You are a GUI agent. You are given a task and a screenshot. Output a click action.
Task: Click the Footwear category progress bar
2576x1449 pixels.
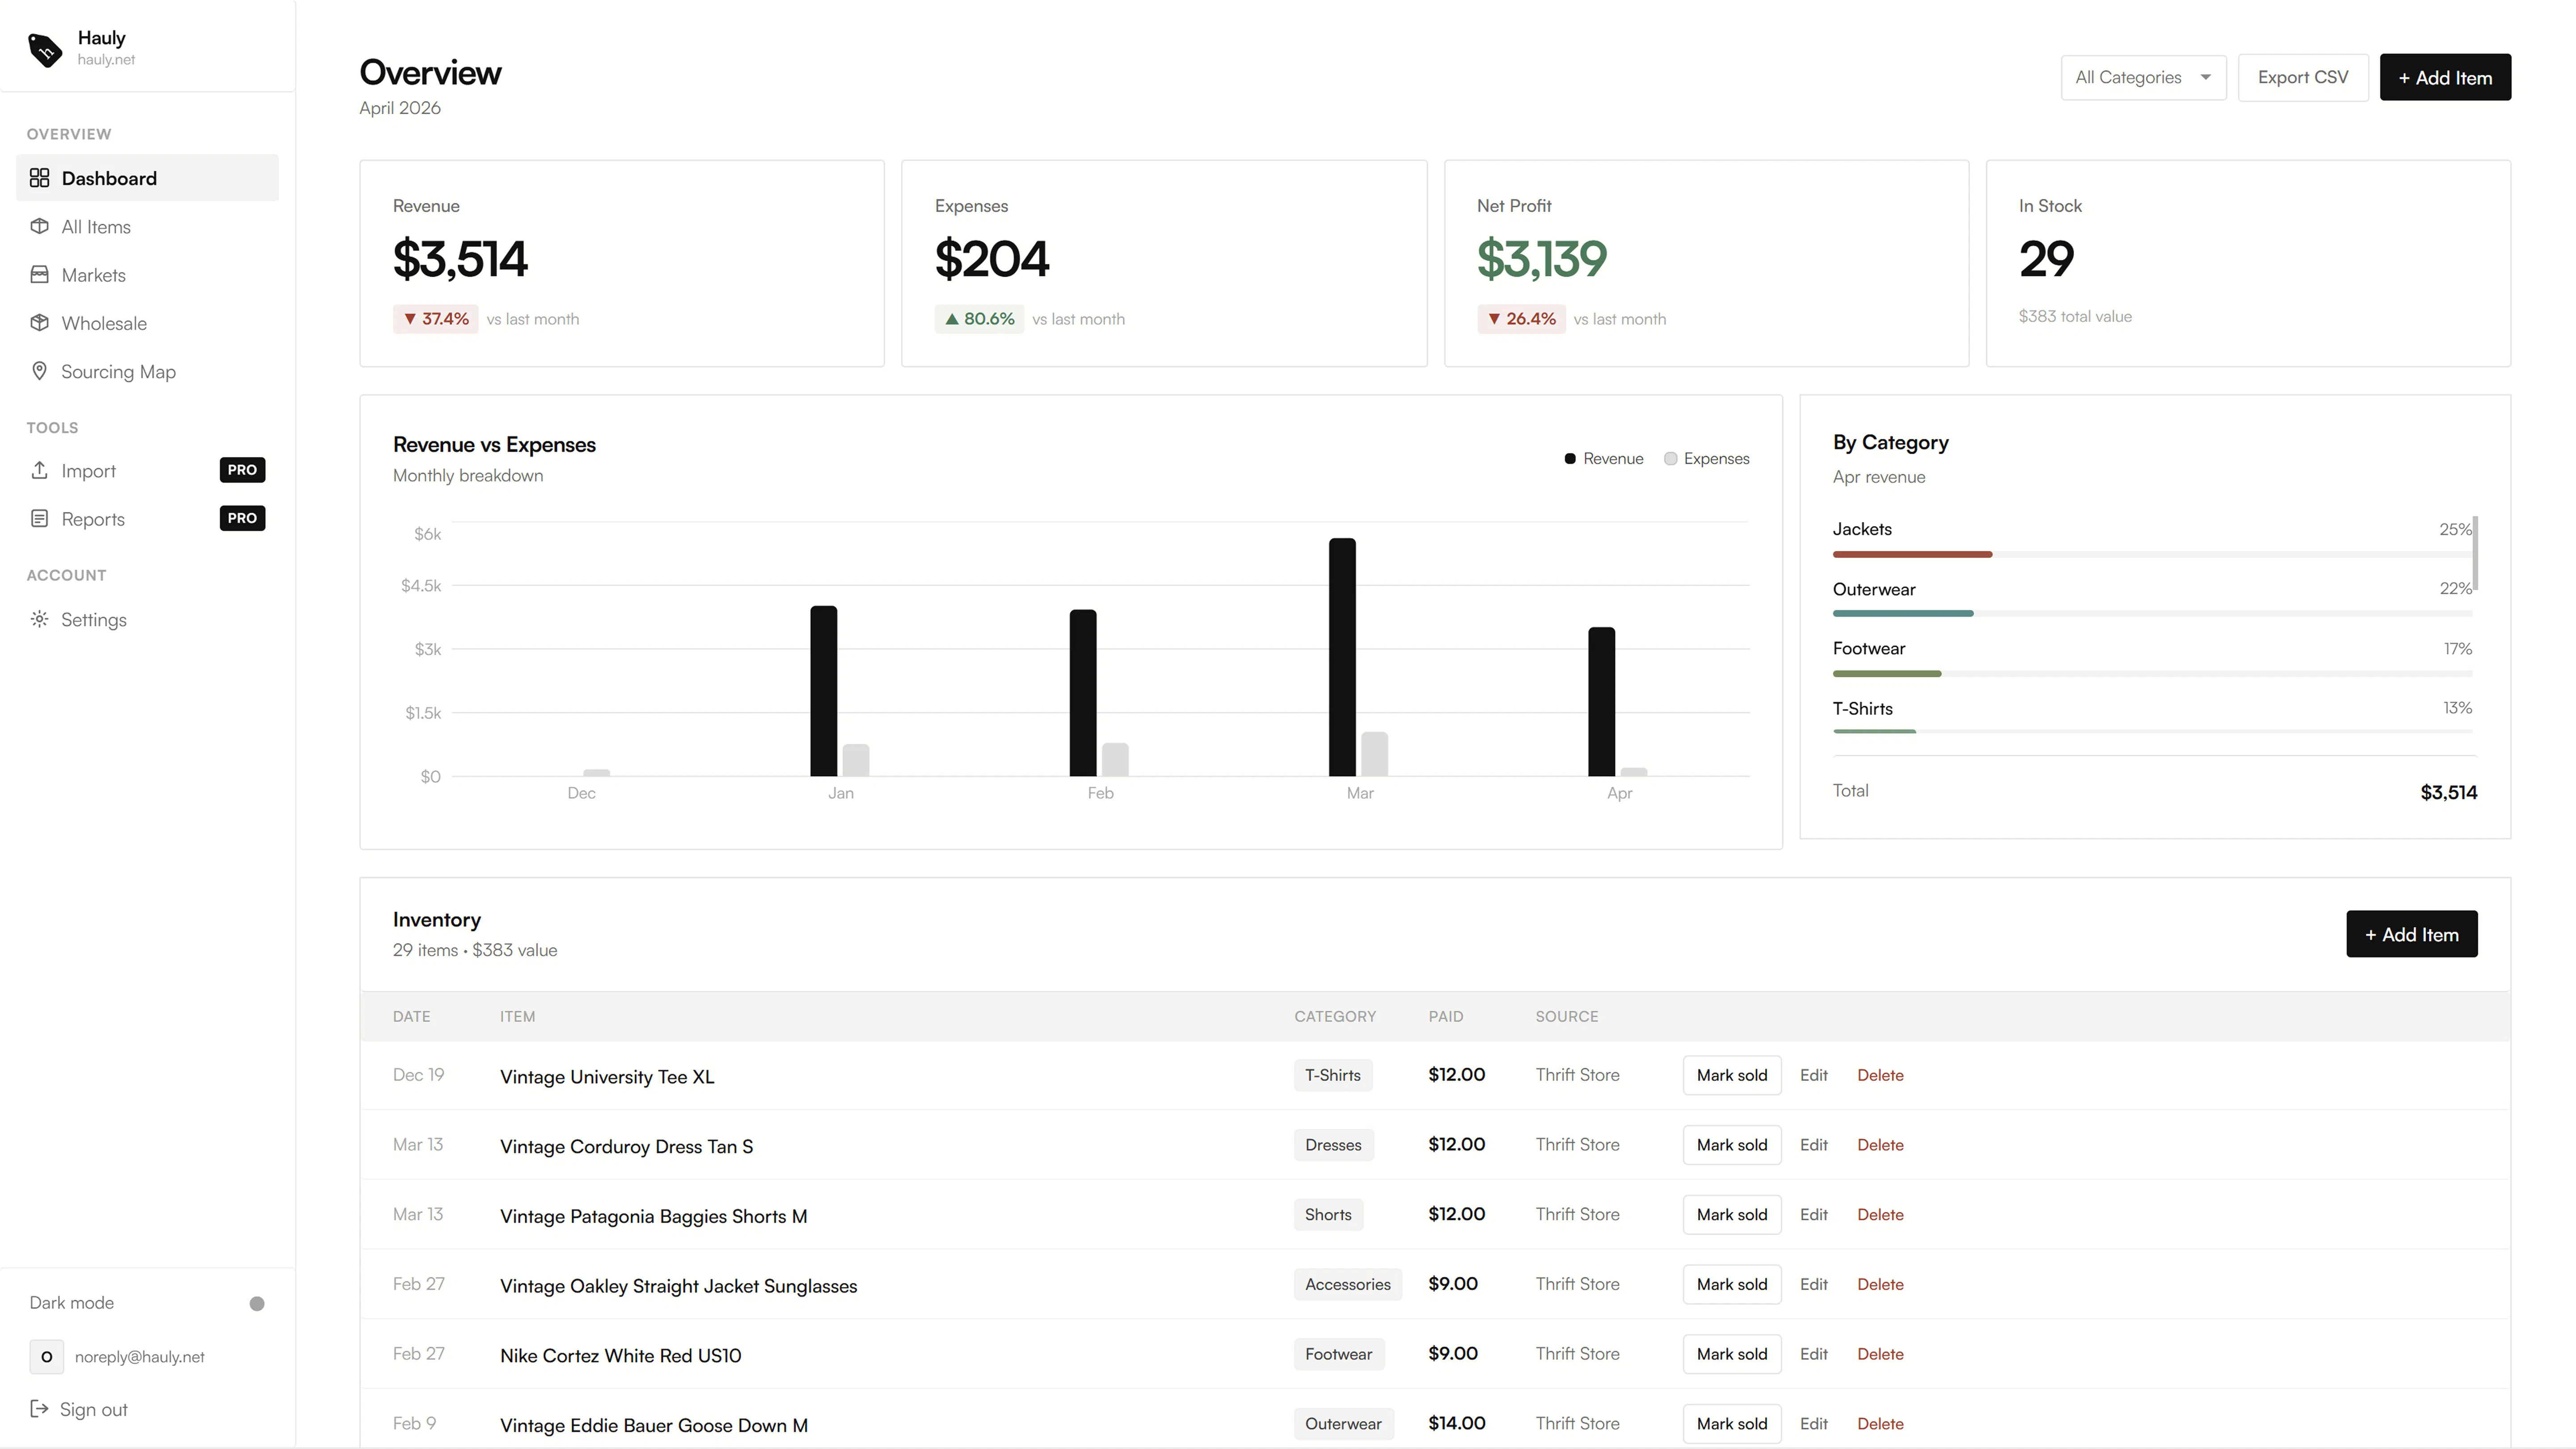[2152, 673]
